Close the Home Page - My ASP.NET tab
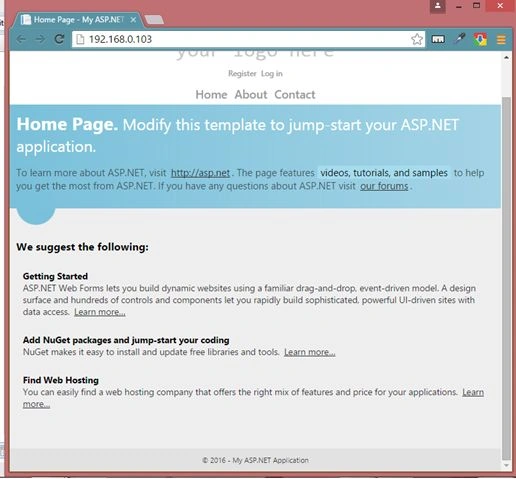 [133, 20]
